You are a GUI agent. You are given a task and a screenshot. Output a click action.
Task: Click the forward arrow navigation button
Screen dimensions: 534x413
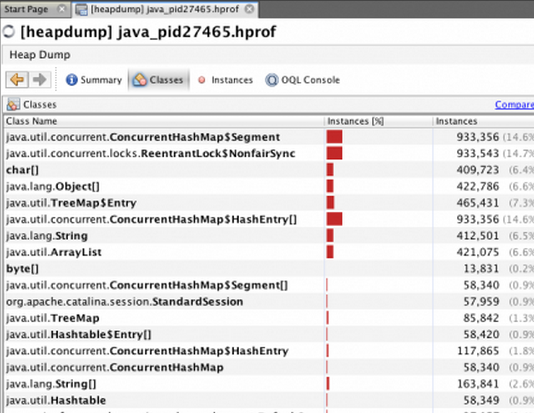(40, 80)
